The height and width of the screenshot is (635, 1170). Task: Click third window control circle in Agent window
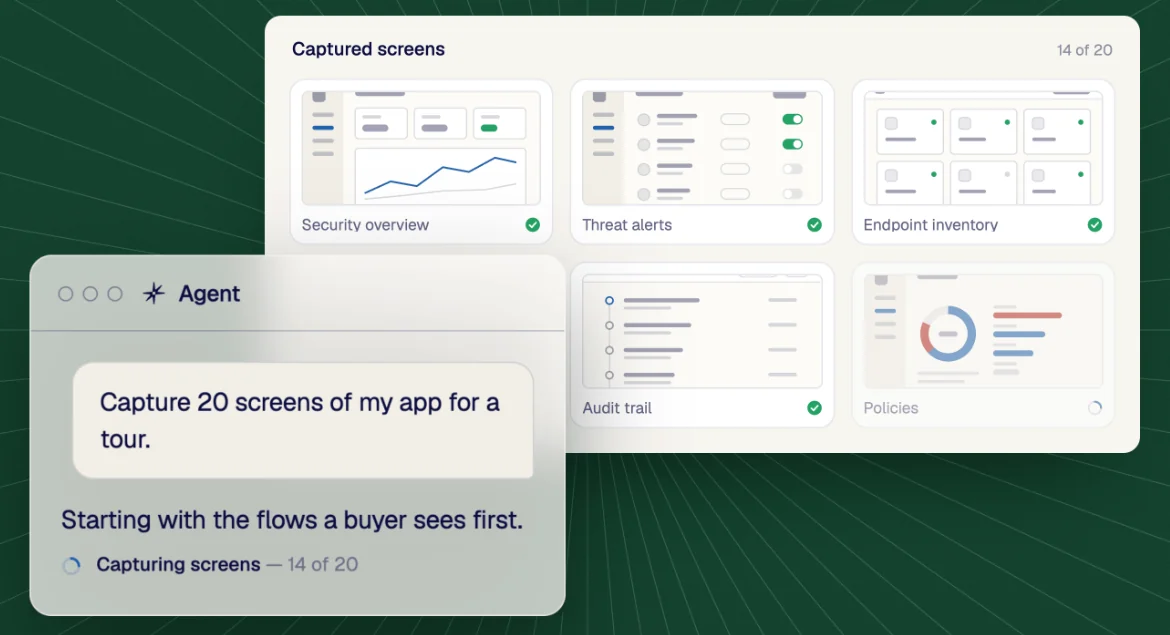coord(115,294)
